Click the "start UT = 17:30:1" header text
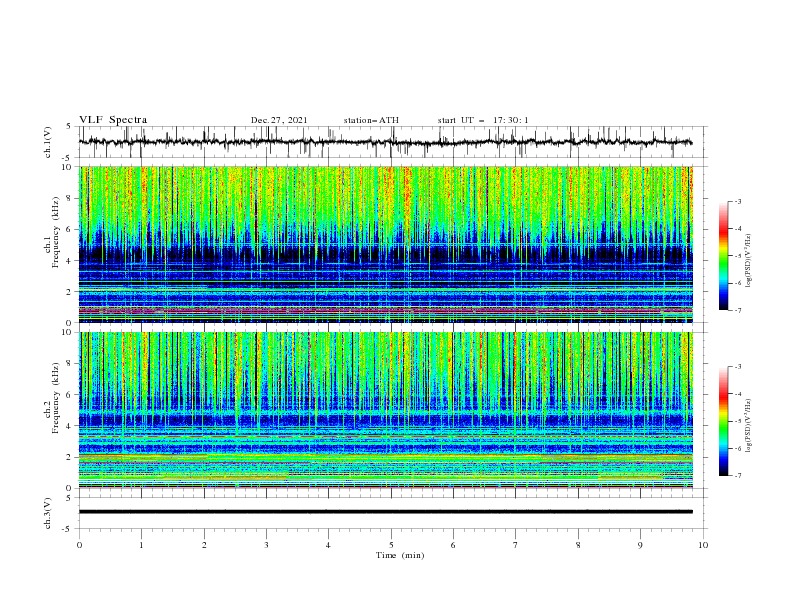The width and height of the screenshot is (792, 612). 483,120
